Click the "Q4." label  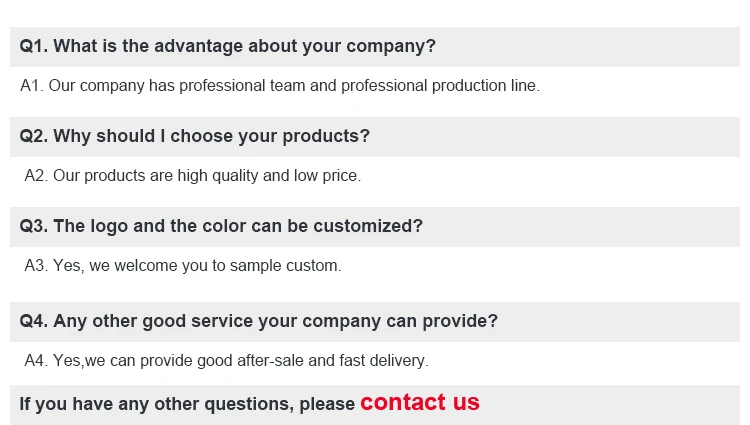(x=33, y=321)
